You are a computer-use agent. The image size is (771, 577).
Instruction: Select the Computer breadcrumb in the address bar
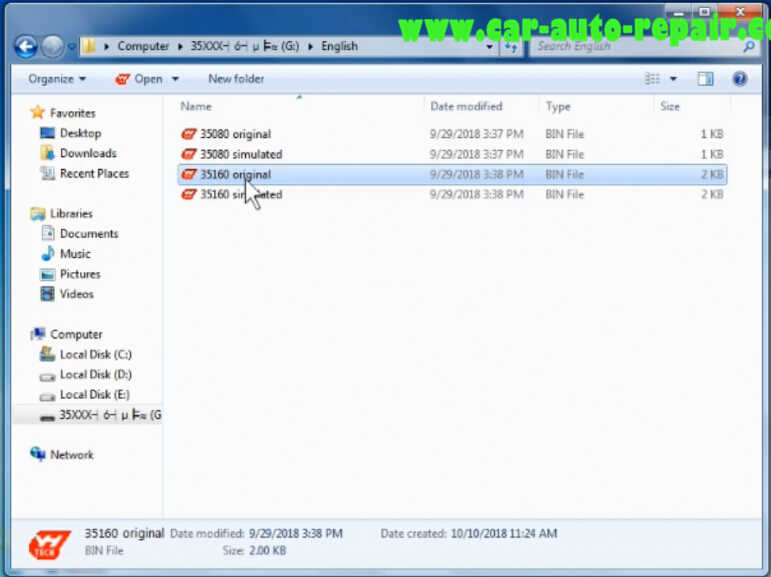coord(143,46)
